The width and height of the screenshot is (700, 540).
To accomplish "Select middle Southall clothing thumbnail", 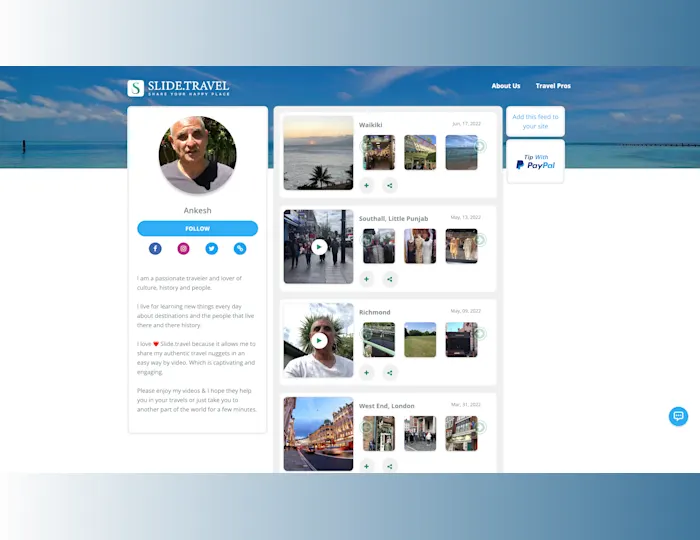I will pos(420,246).
